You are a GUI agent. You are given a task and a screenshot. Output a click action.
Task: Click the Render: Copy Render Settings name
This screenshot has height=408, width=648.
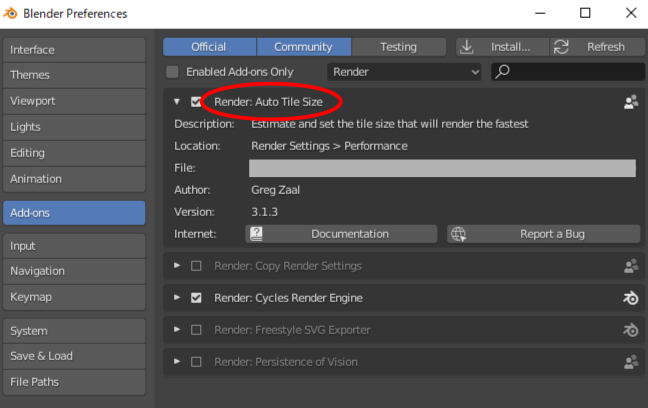[x=288, y=266]
